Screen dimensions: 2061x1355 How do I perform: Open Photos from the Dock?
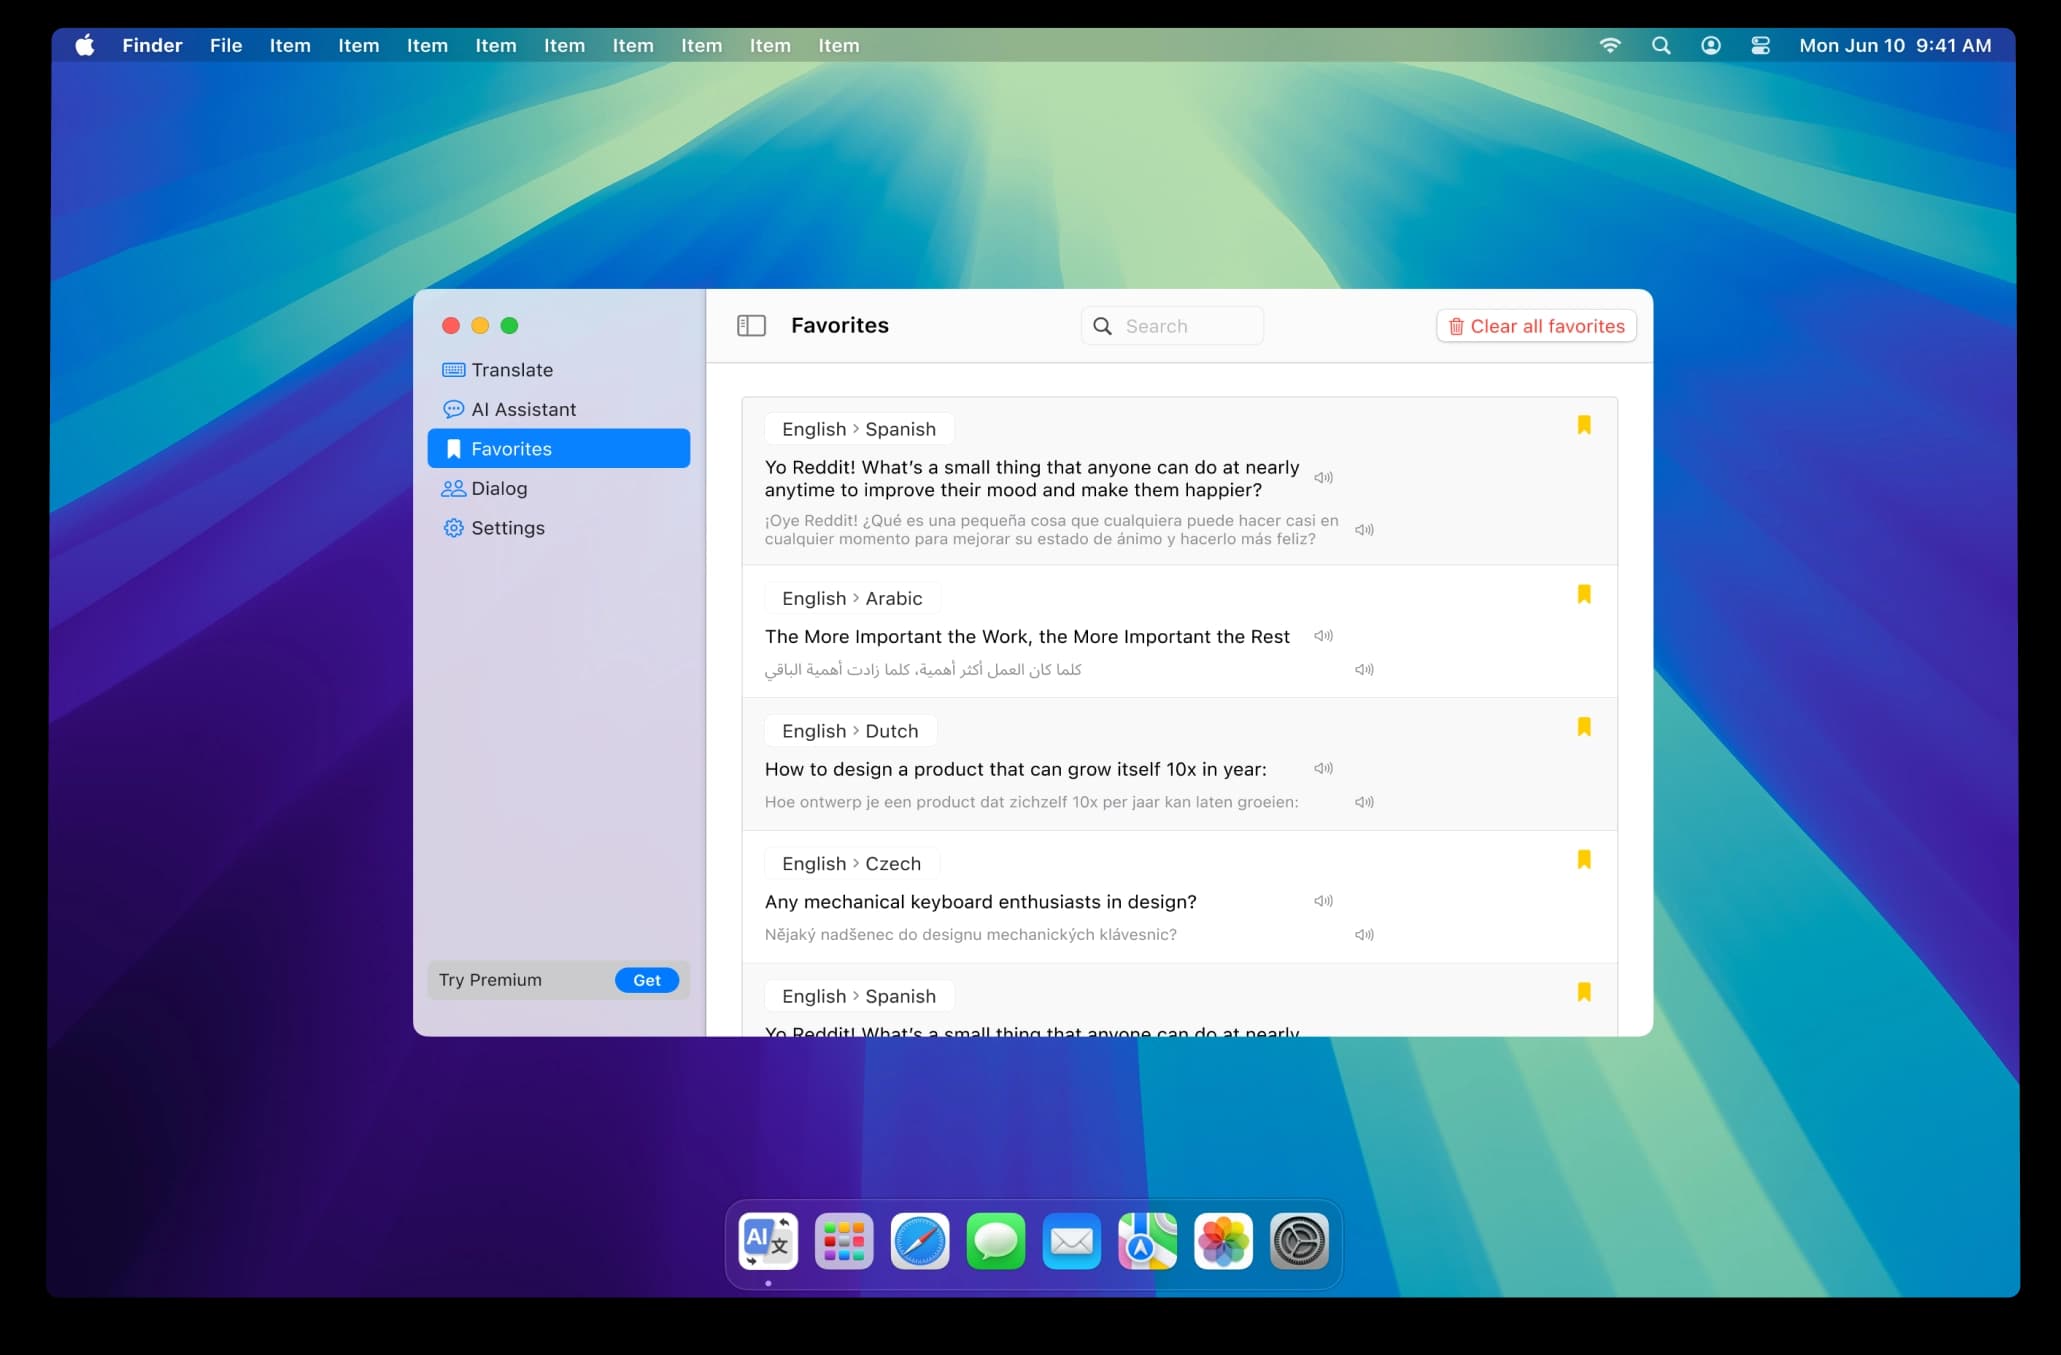[x=1223, y=1242]
